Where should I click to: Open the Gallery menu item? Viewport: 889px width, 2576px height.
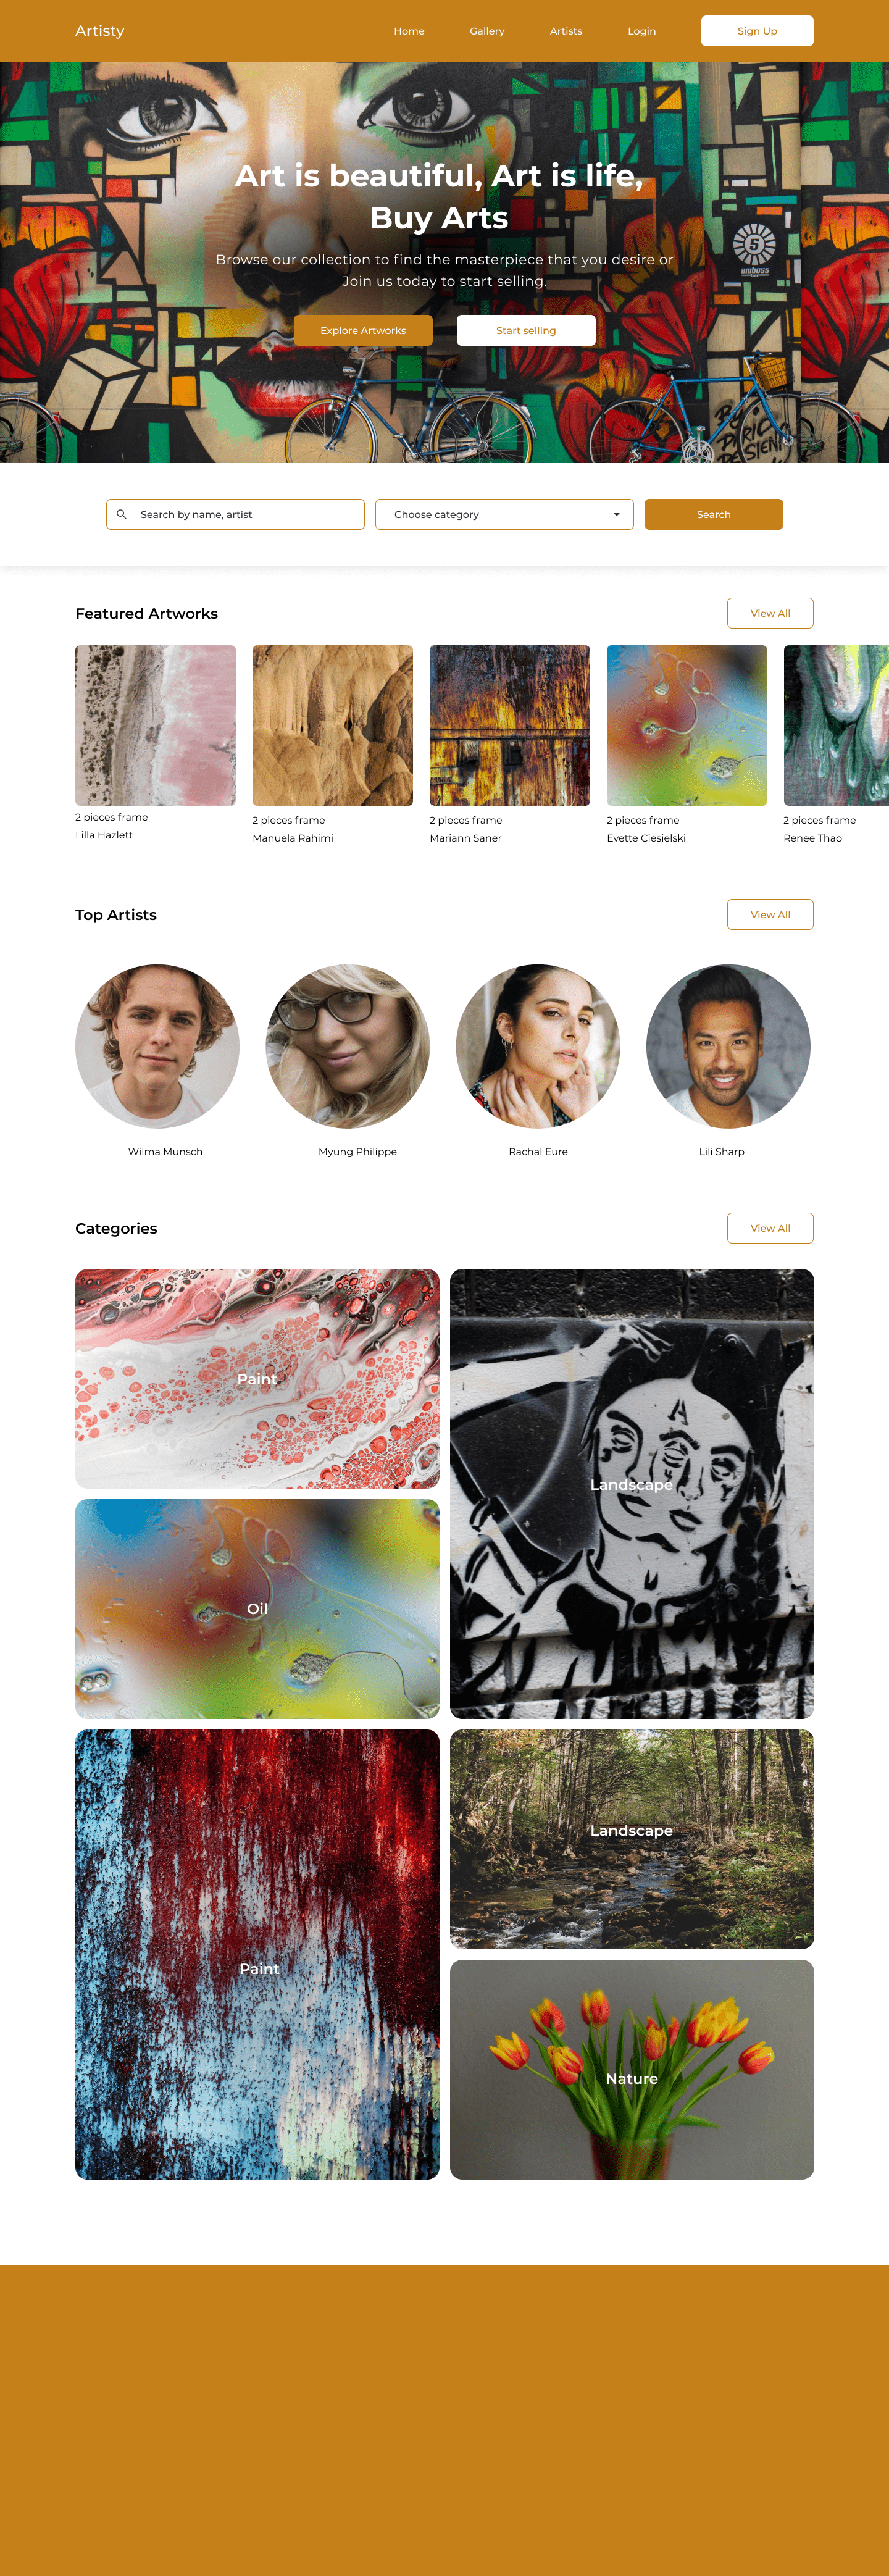487,31
